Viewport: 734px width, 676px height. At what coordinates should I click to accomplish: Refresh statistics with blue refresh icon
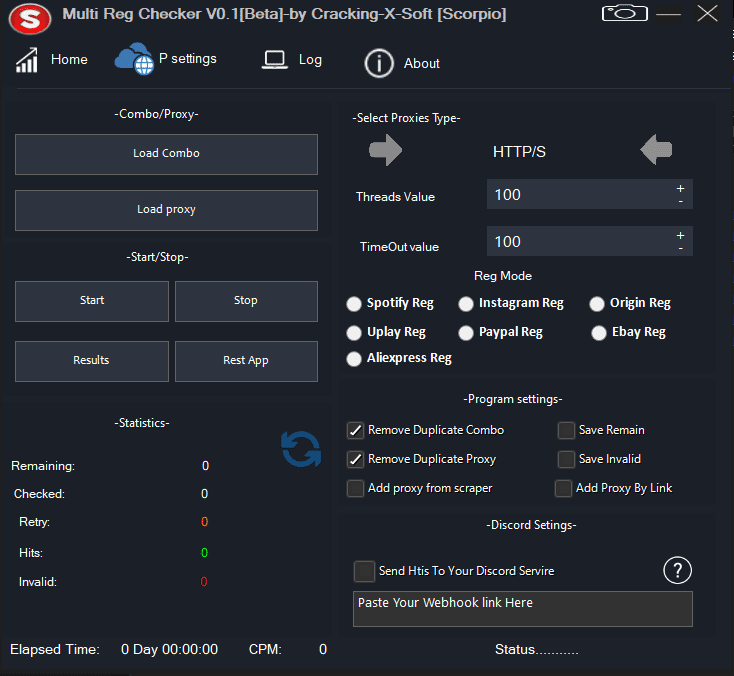point(301,449)
